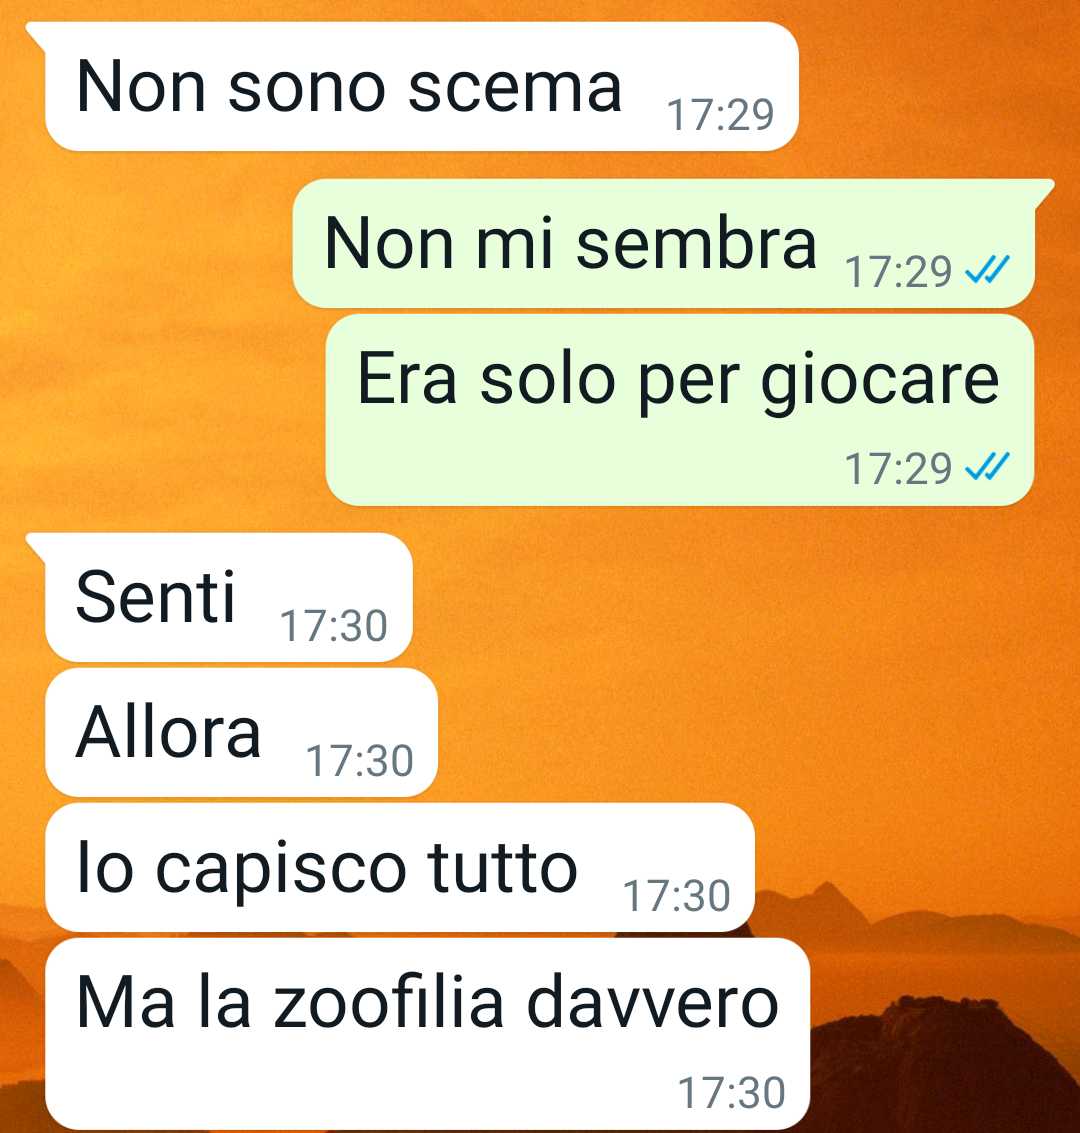Click the 17:30 timestamp beside "Allora"

coord(360,761)
